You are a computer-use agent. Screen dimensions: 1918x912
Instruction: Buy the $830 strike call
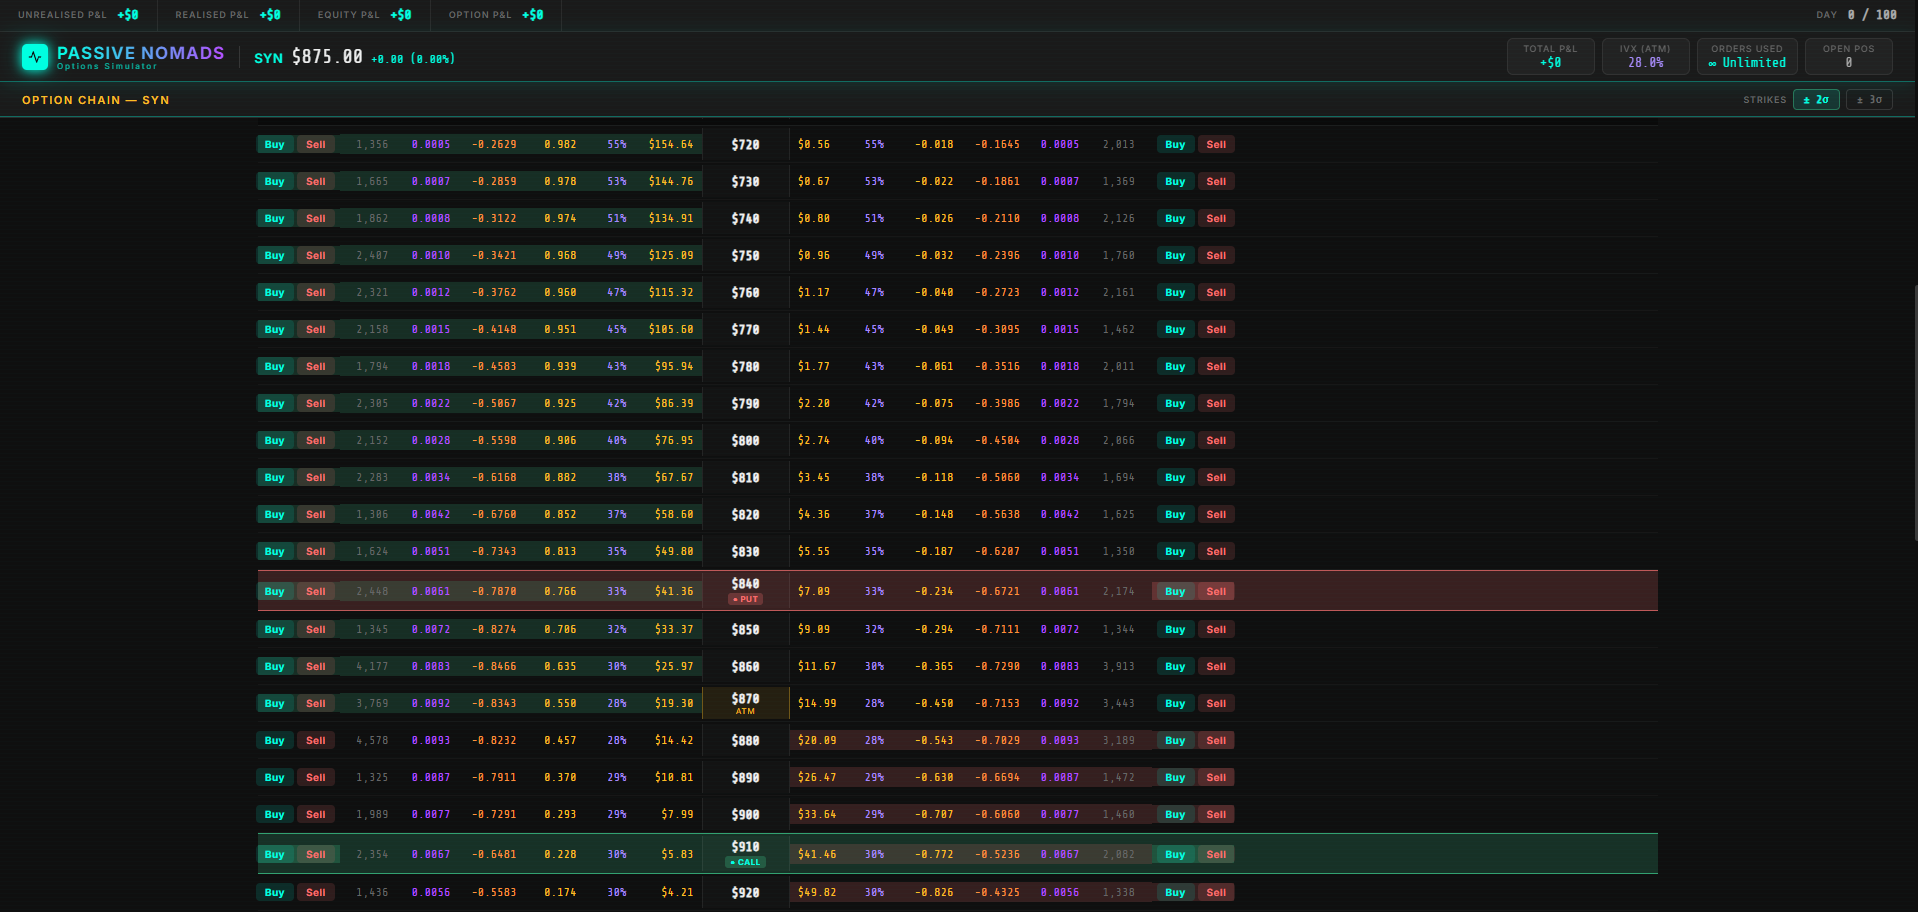[x=275, y=552]
